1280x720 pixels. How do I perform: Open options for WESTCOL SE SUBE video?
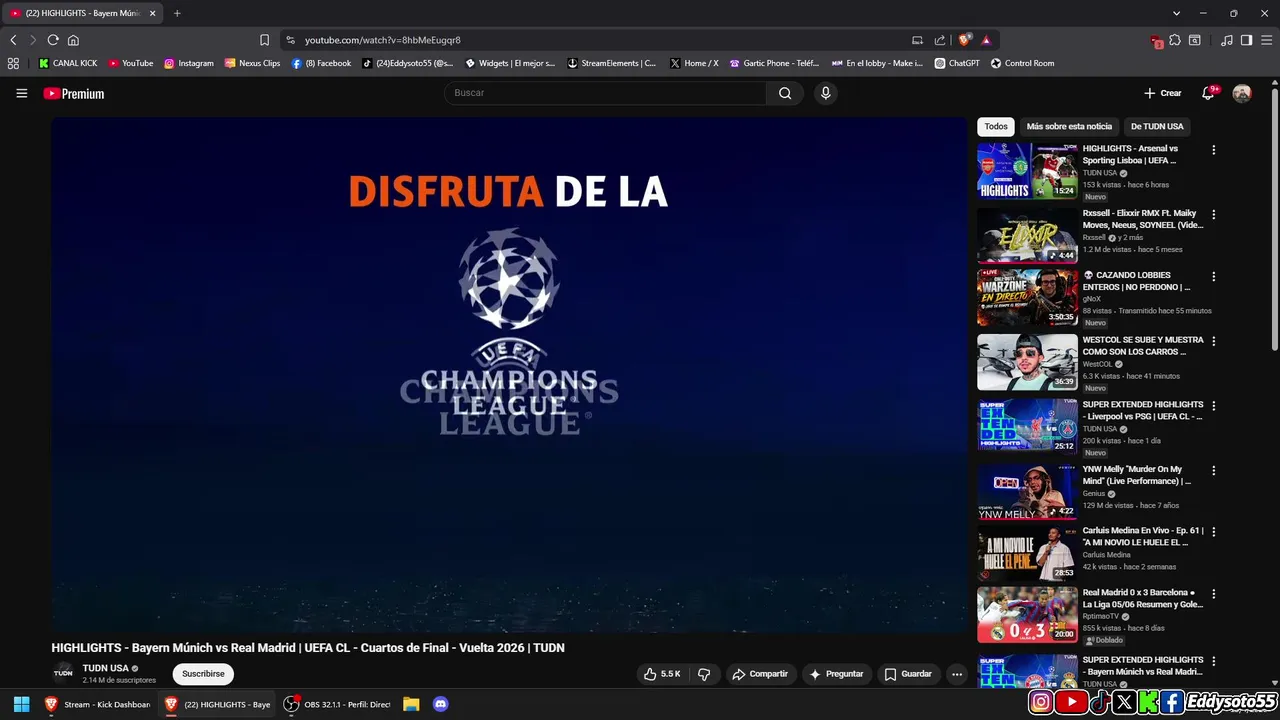(1214, 341)
